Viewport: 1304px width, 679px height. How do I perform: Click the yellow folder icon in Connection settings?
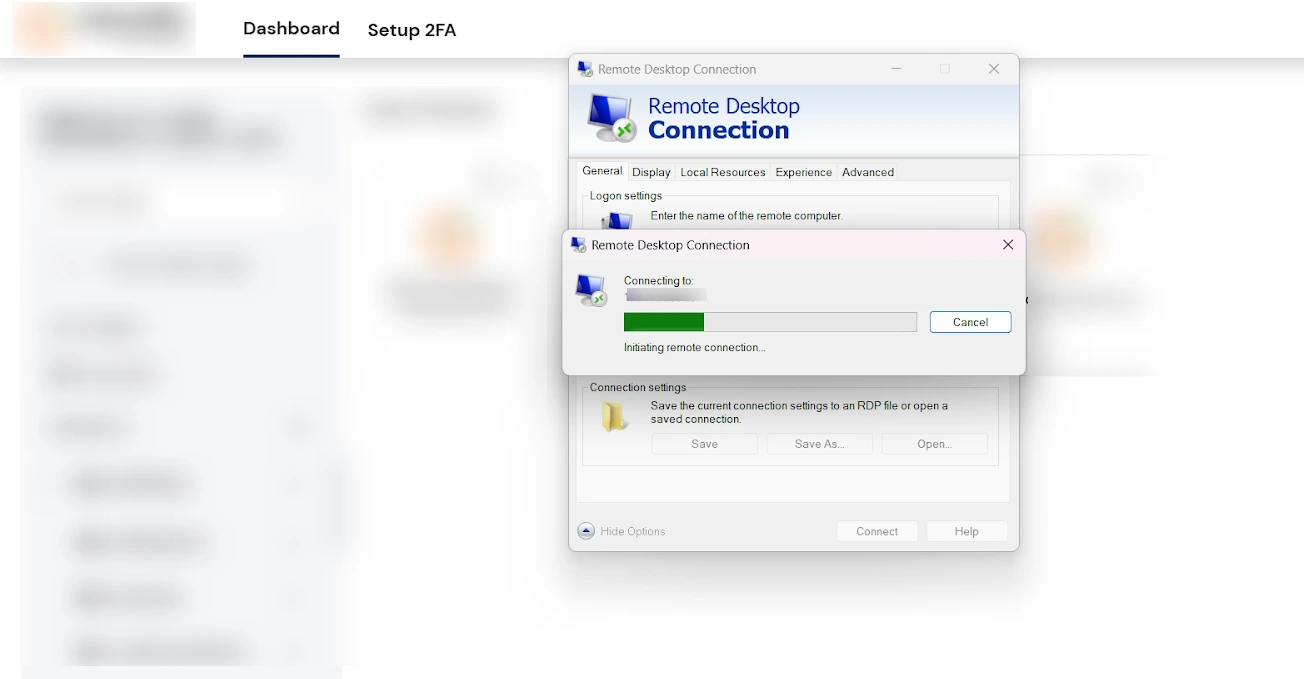(614, 414)
